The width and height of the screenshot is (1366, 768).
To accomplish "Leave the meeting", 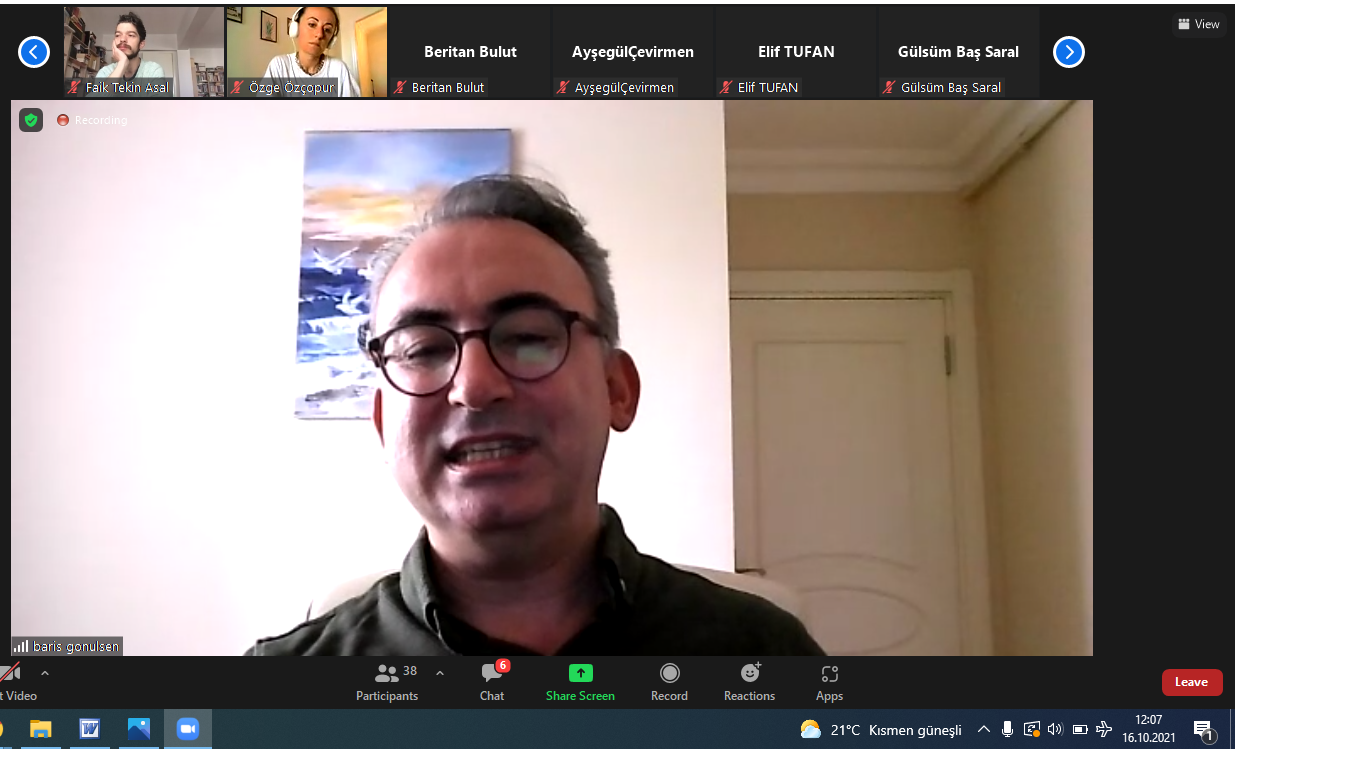I will pos(1191,682).
